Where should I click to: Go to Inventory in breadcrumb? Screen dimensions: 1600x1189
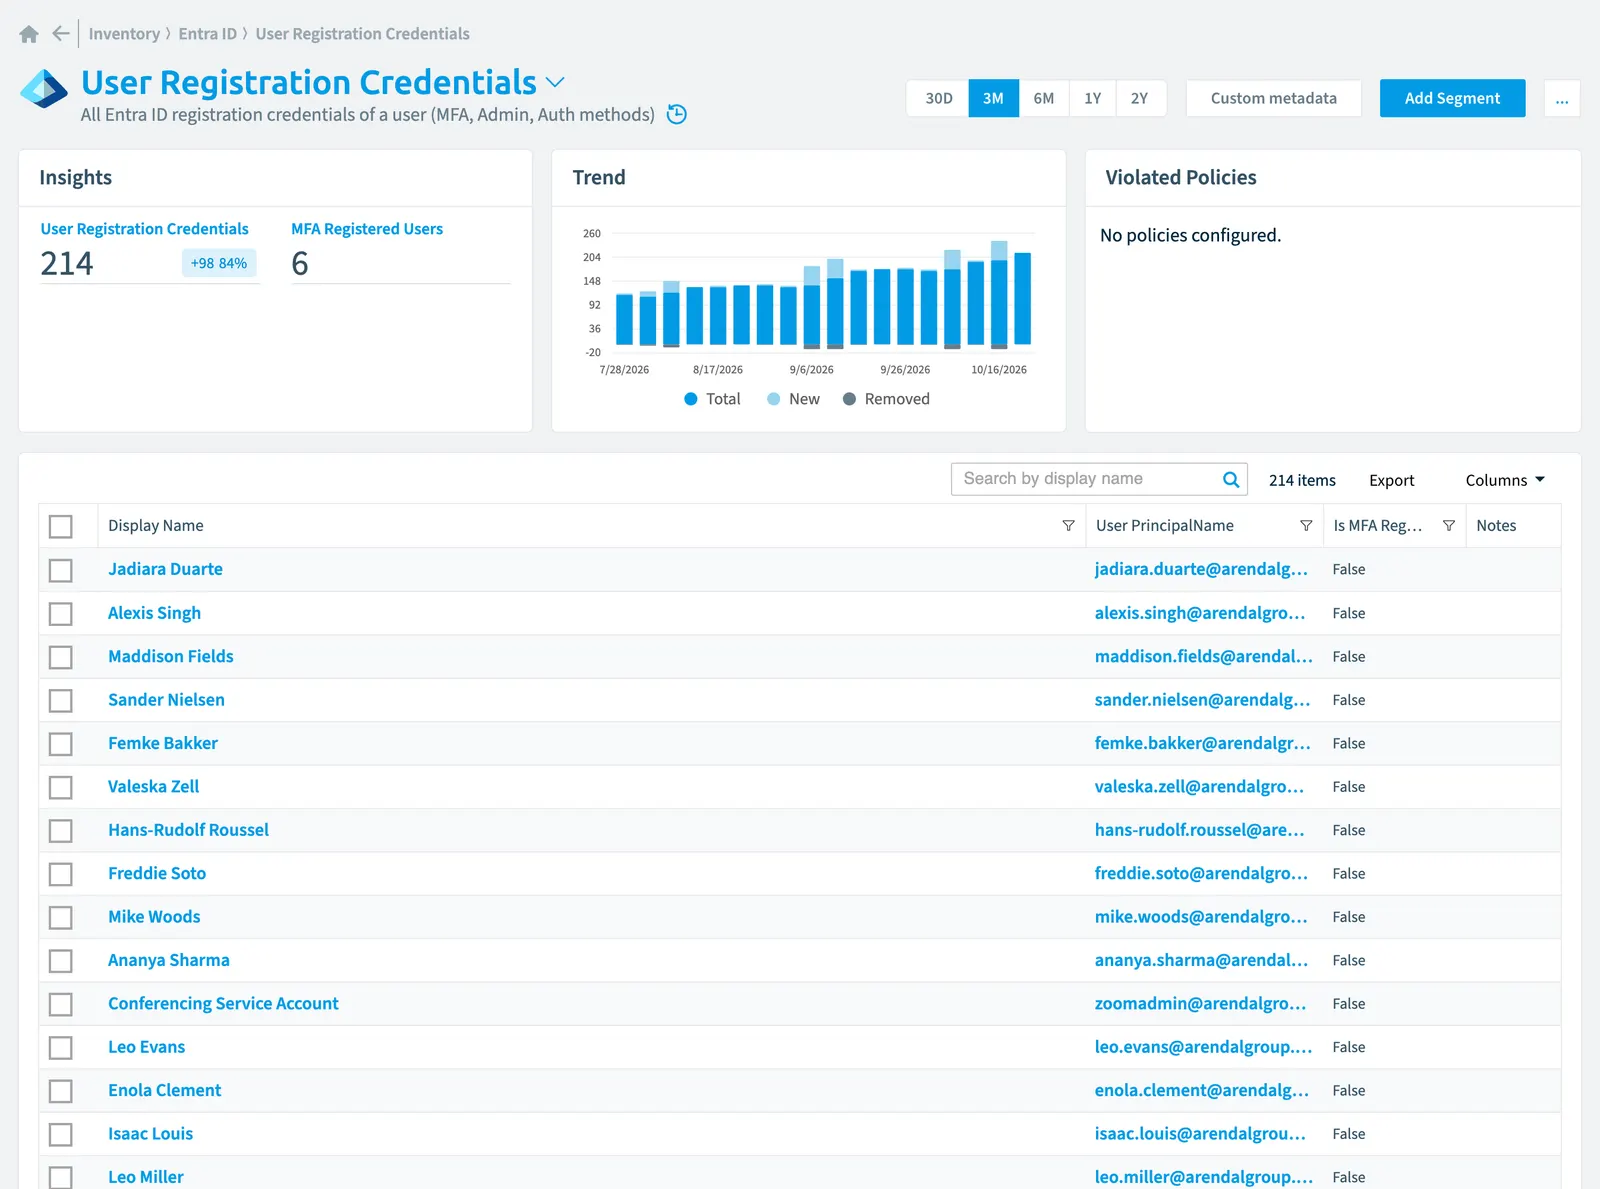(x=124, y=34)
